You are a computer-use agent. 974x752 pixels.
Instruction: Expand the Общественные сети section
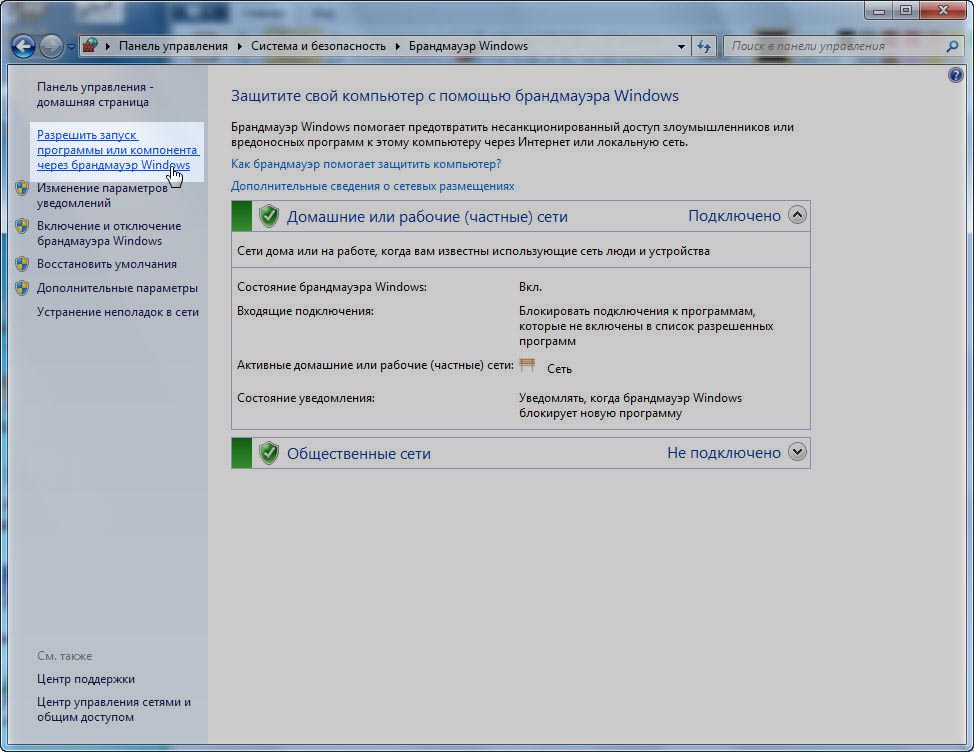[797, 452]
